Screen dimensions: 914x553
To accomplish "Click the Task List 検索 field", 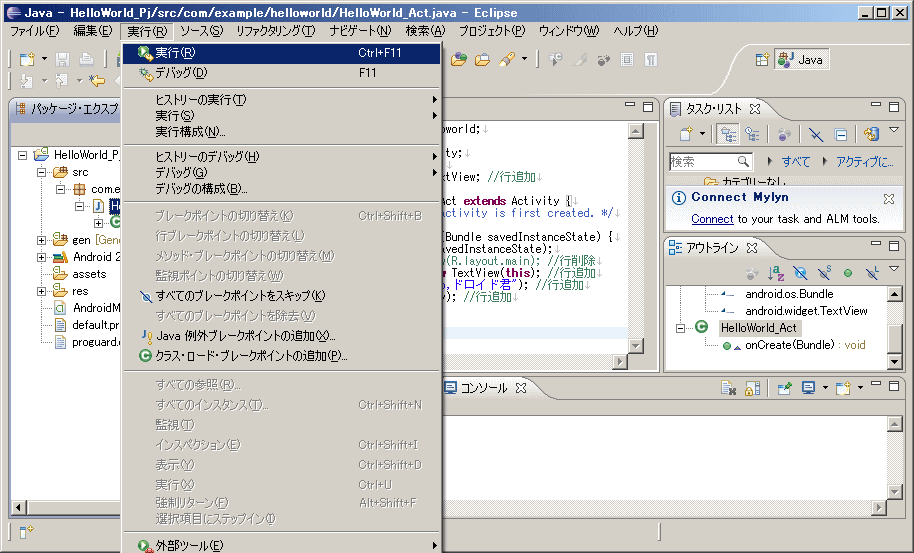I will click(711, 161).
